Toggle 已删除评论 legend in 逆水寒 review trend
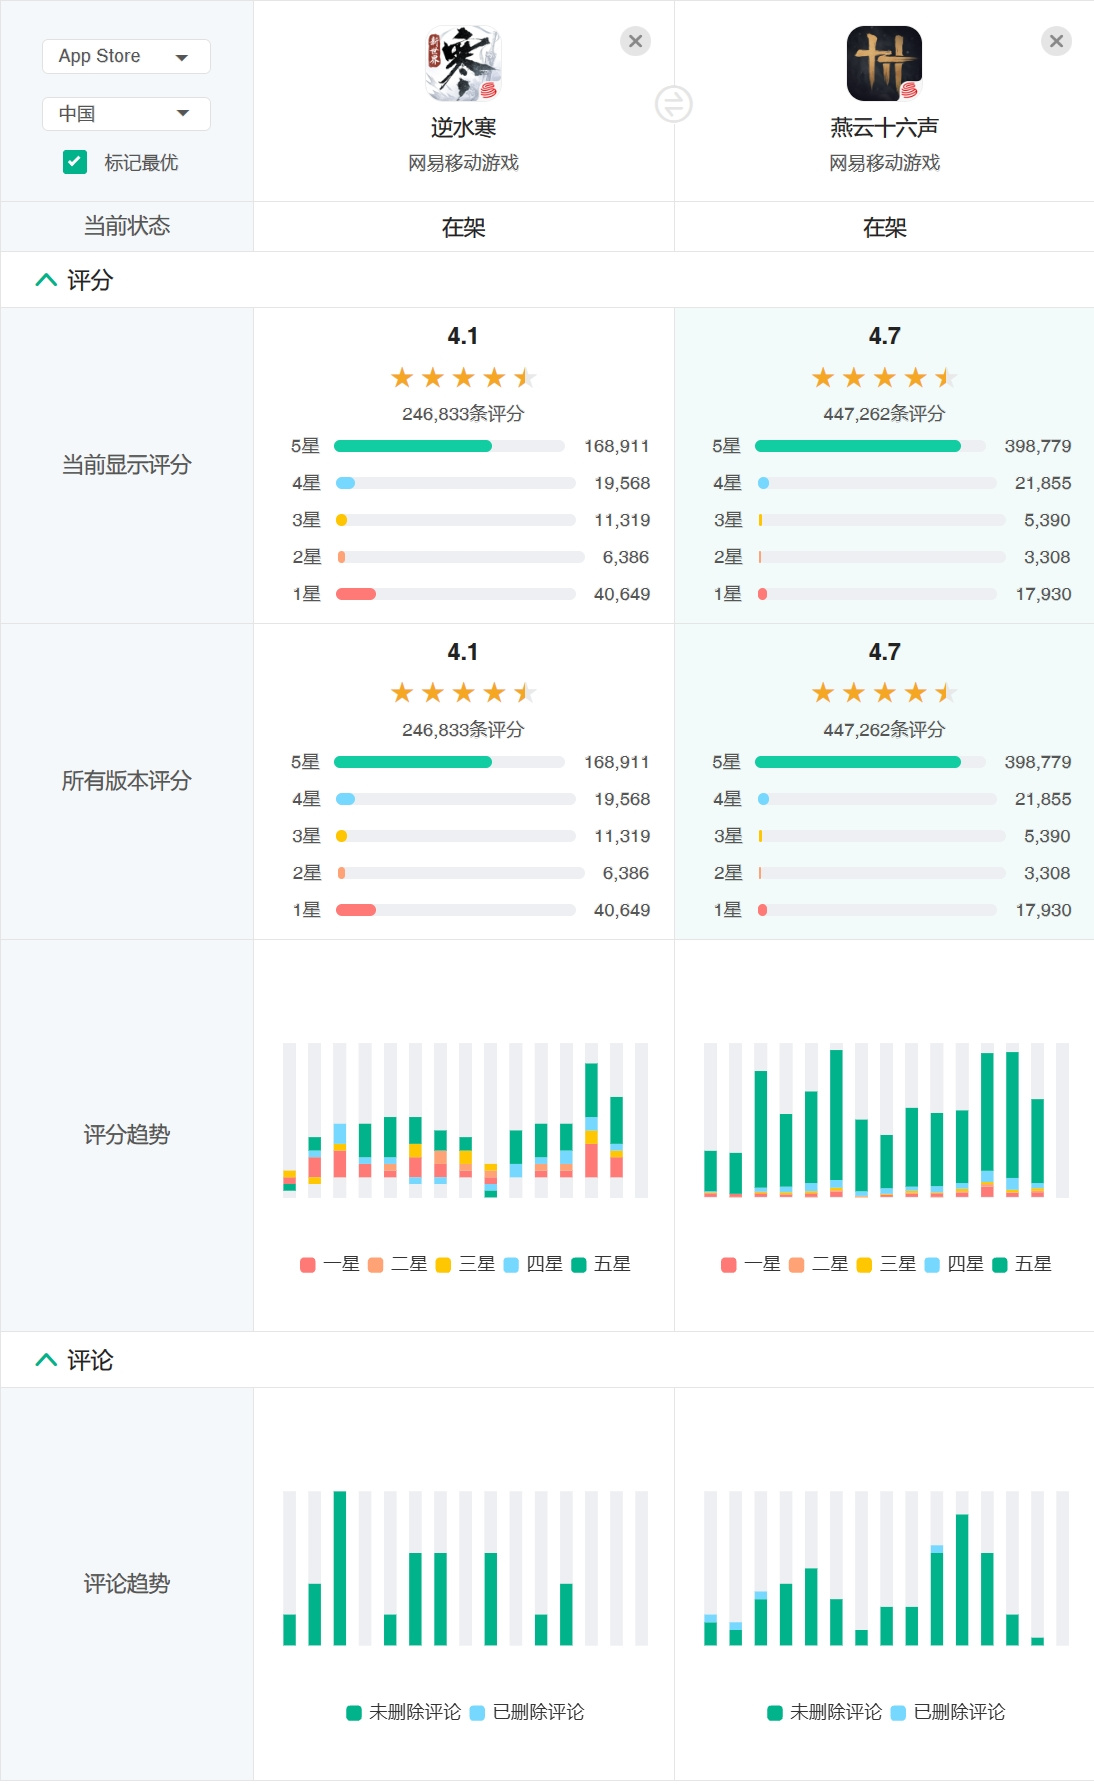1094x1787 pixels. [x=527, y=1712]
